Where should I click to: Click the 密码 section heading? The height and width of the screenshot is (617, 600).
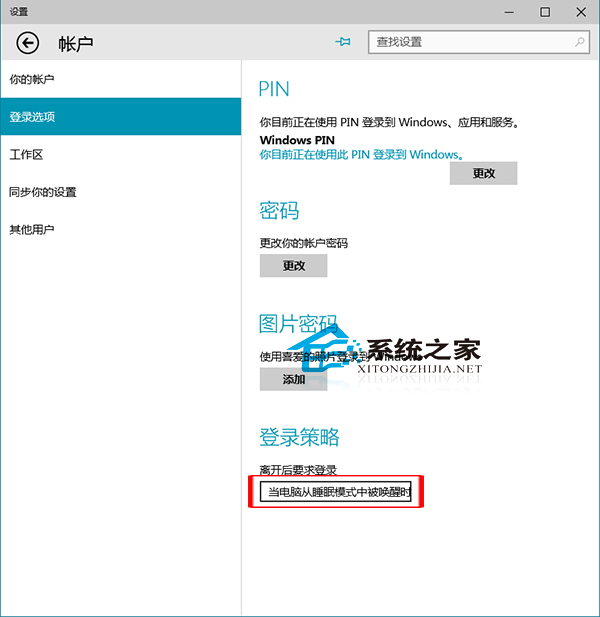(279, 210)
